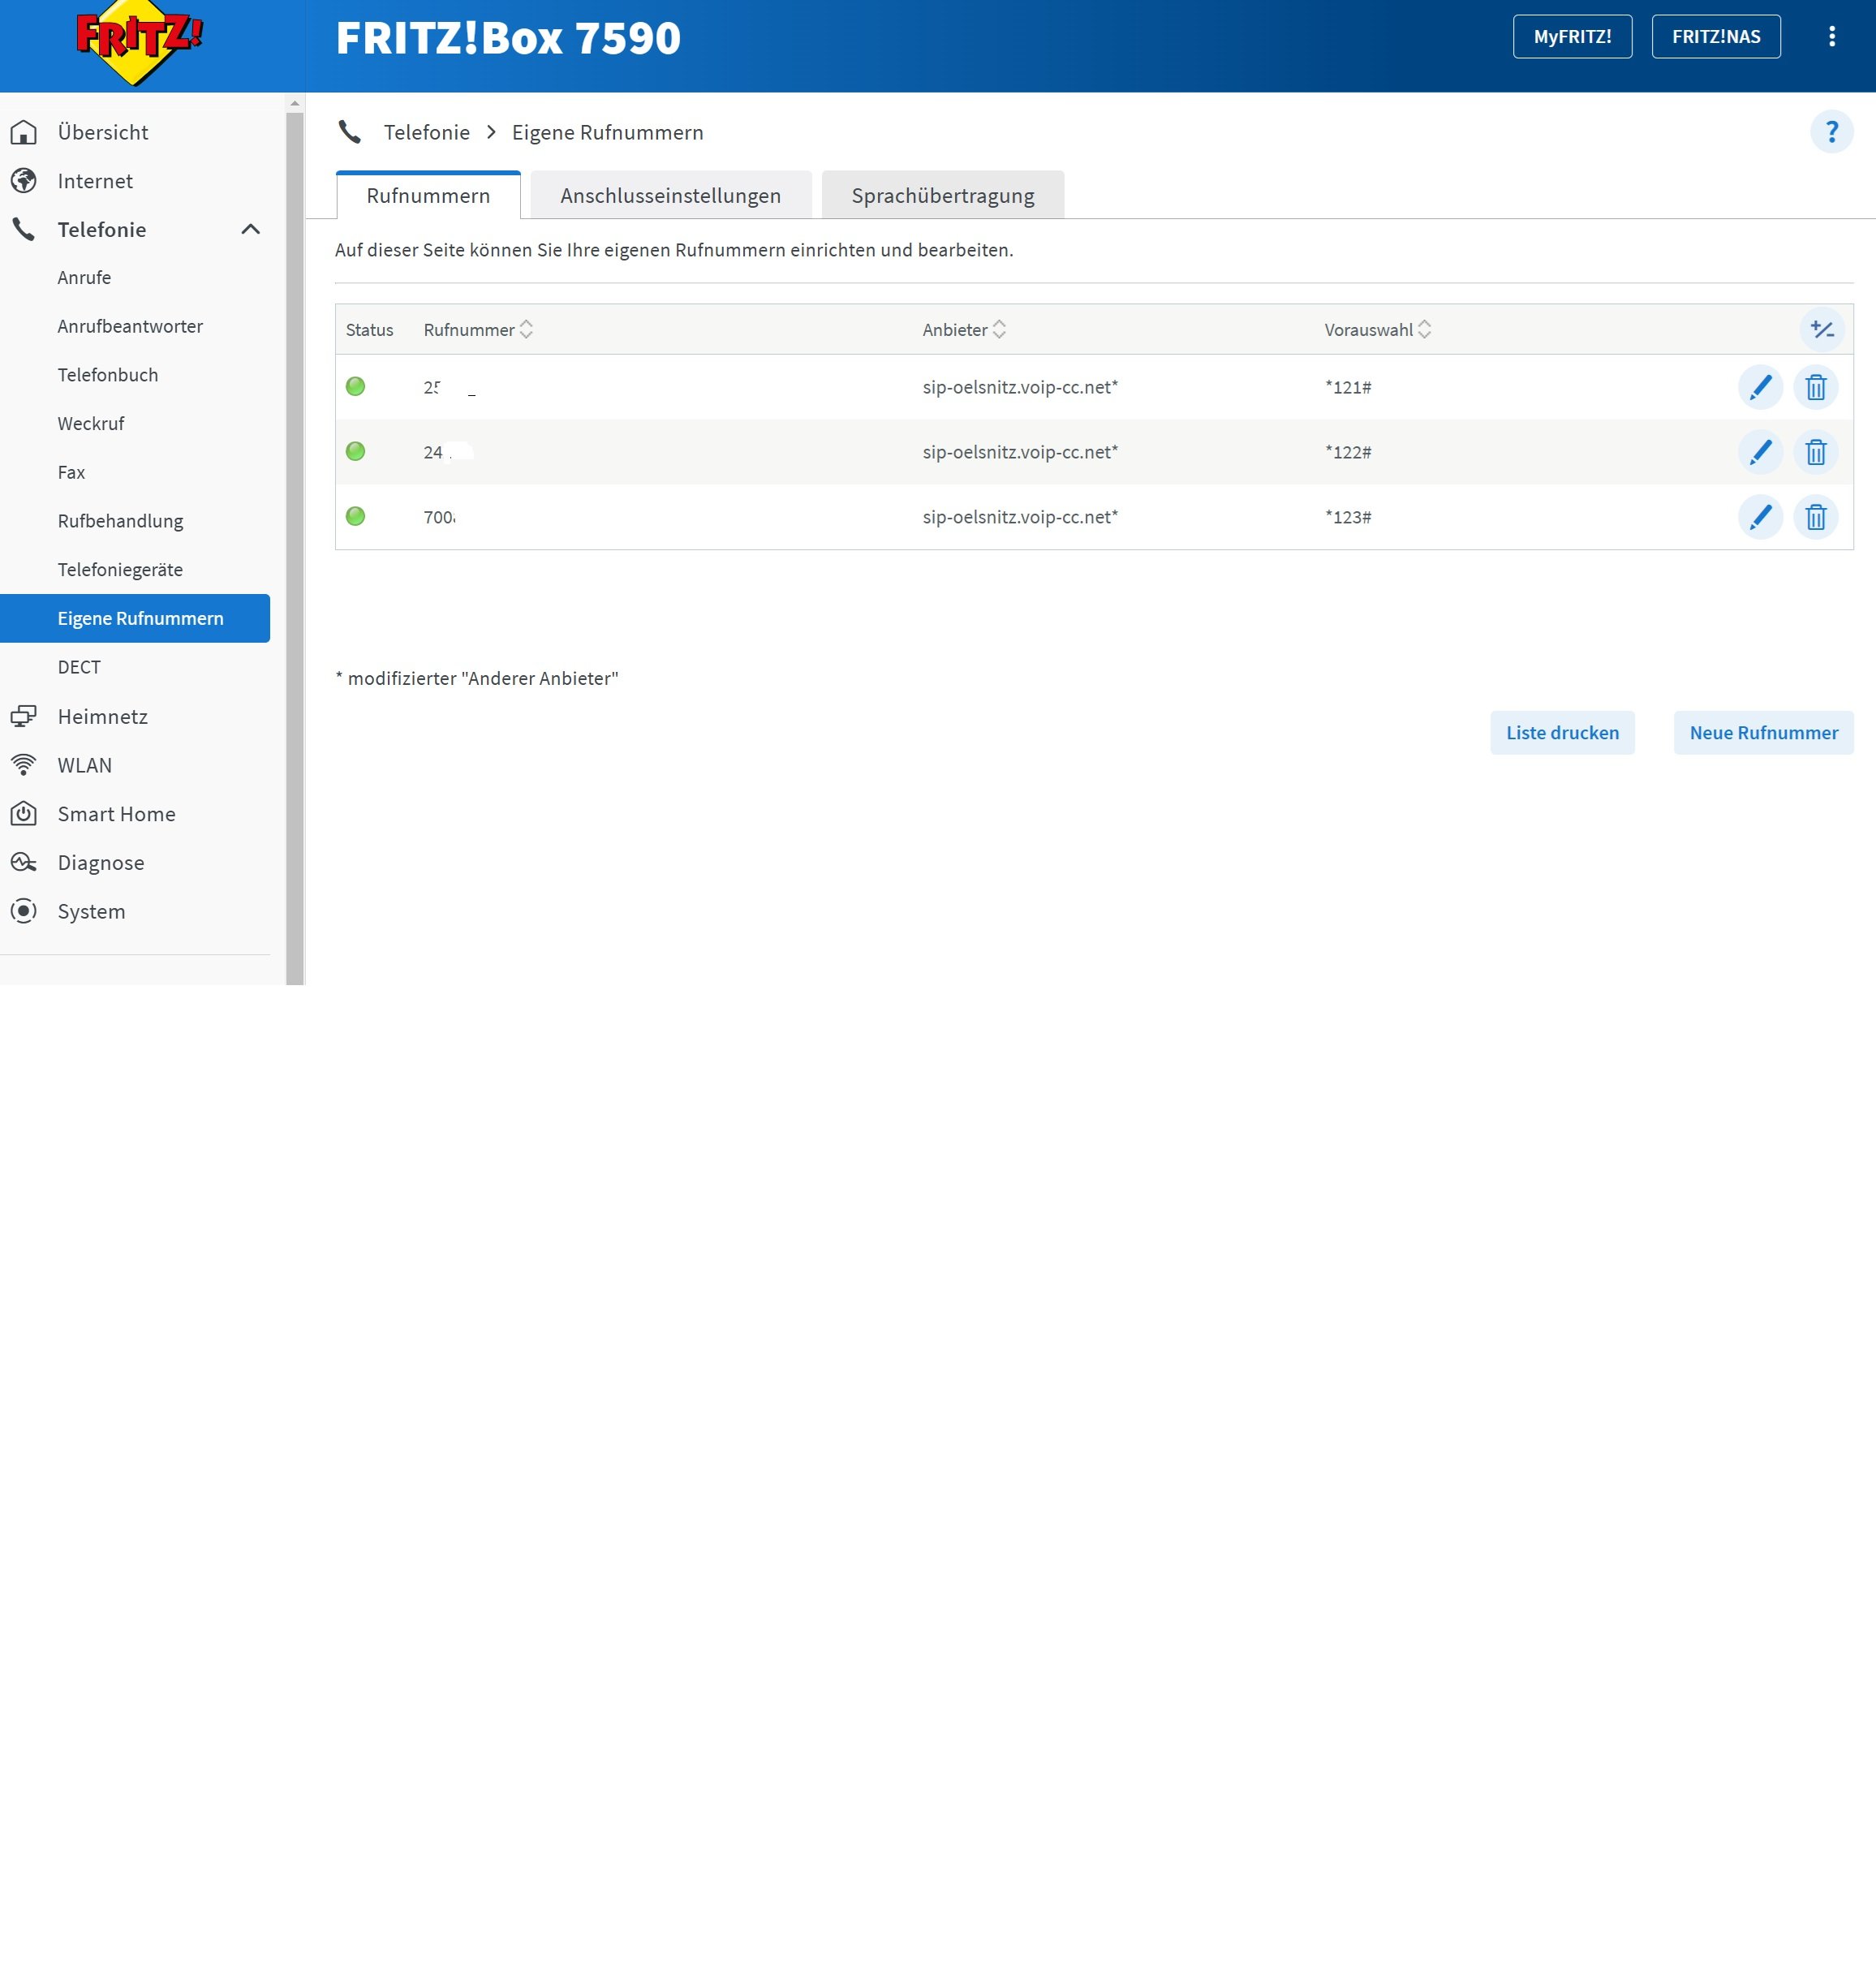Open the MyFRITZ! button in header

1572,37
